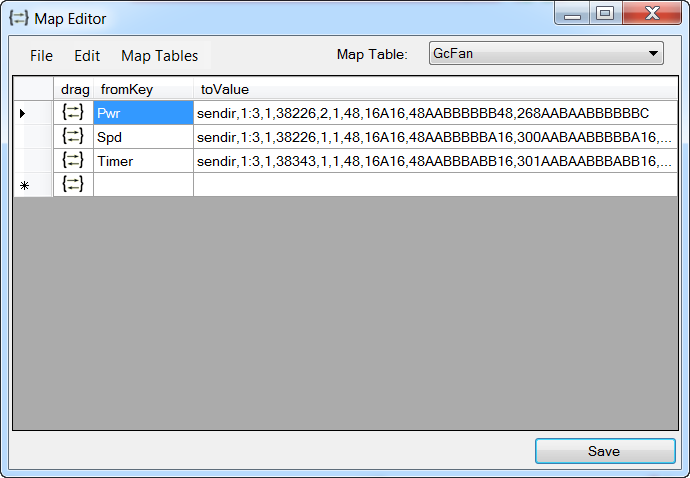Maximize the Map Editor window

[x=605, y=14]
